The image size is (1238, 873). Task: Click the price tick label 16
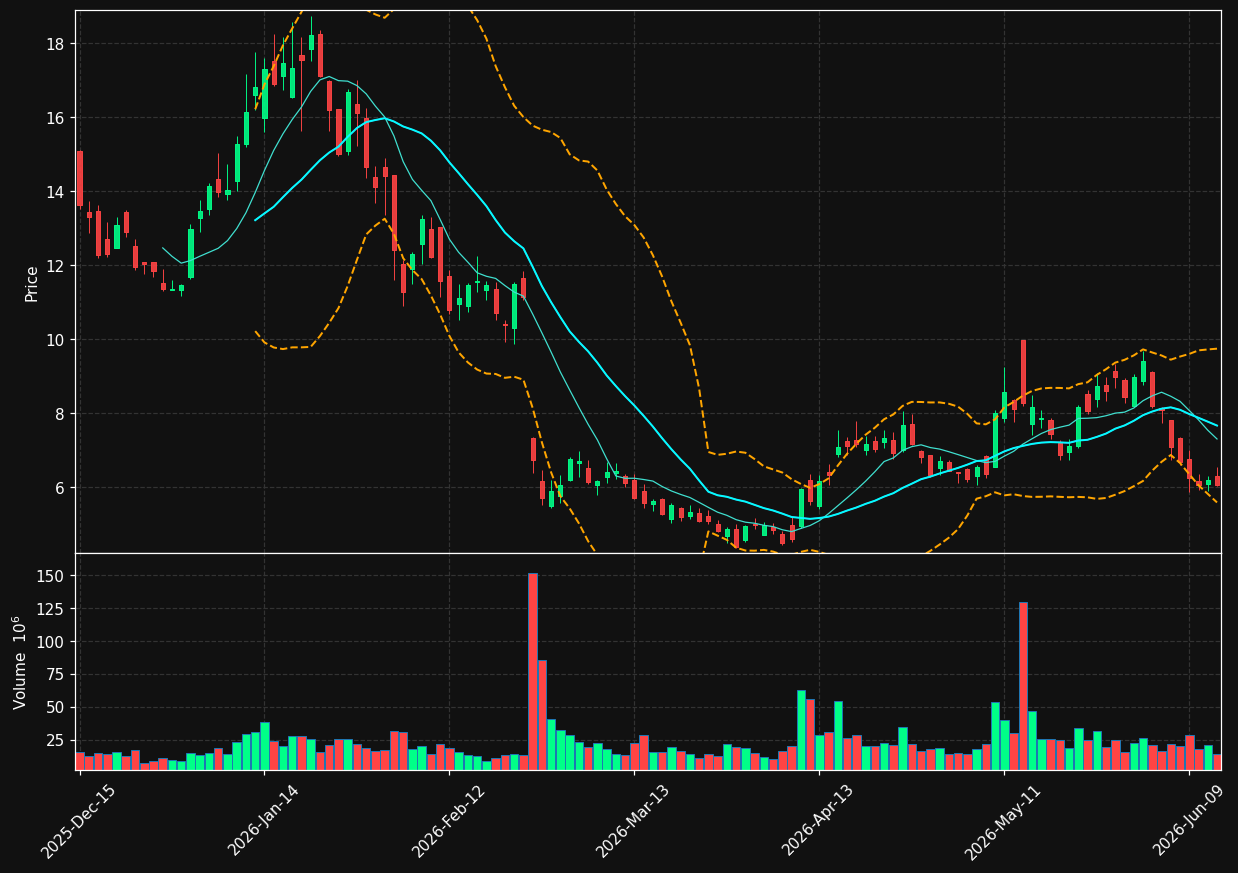coord(55,118)
